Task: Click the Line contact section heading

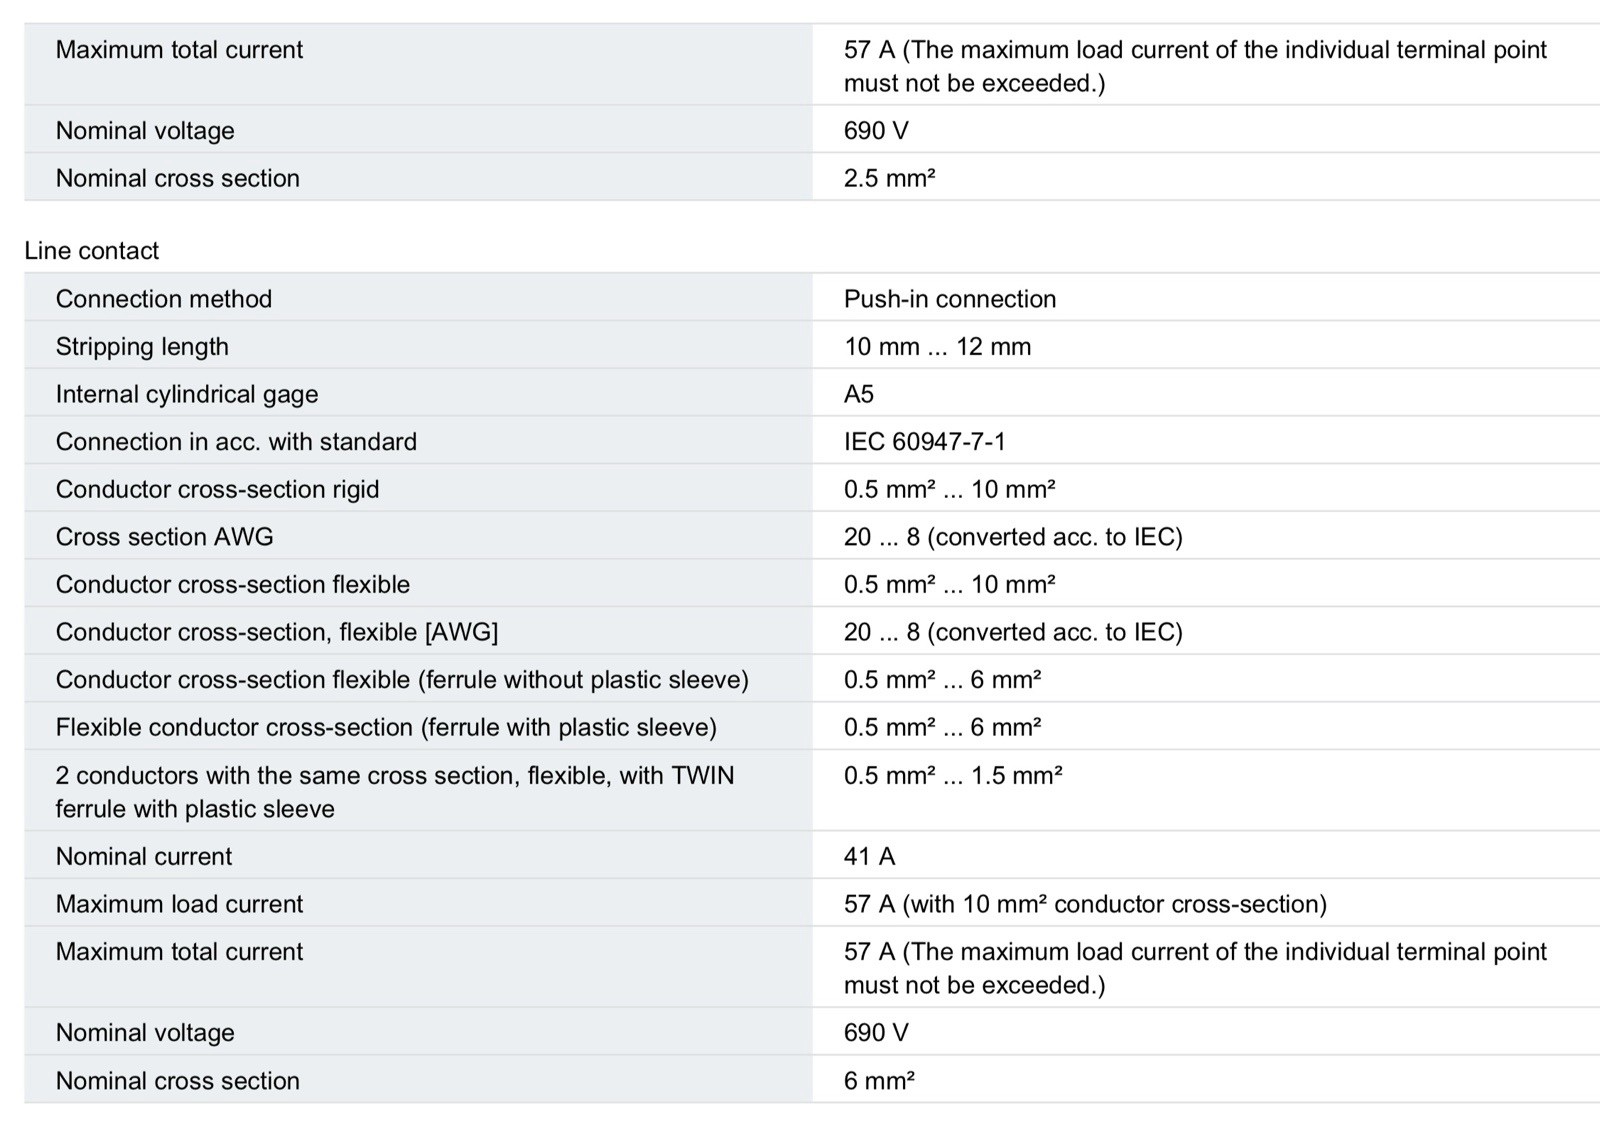Action: [92, 251]
